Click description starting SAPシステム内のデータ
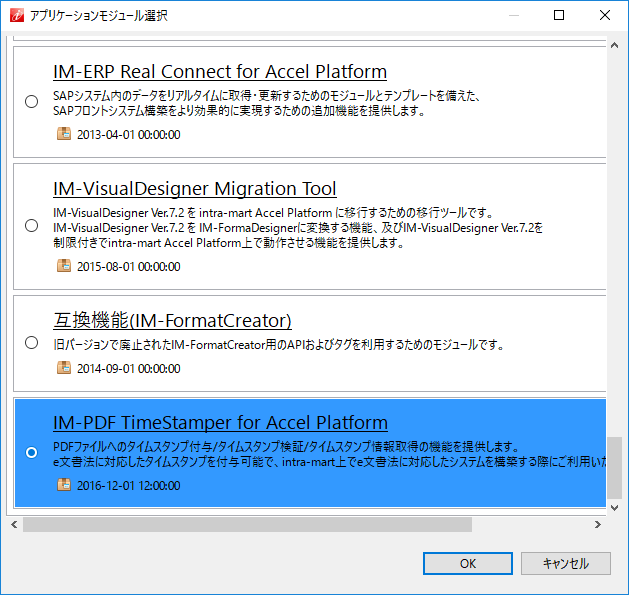Screen dimensions: 629x595 266,103
